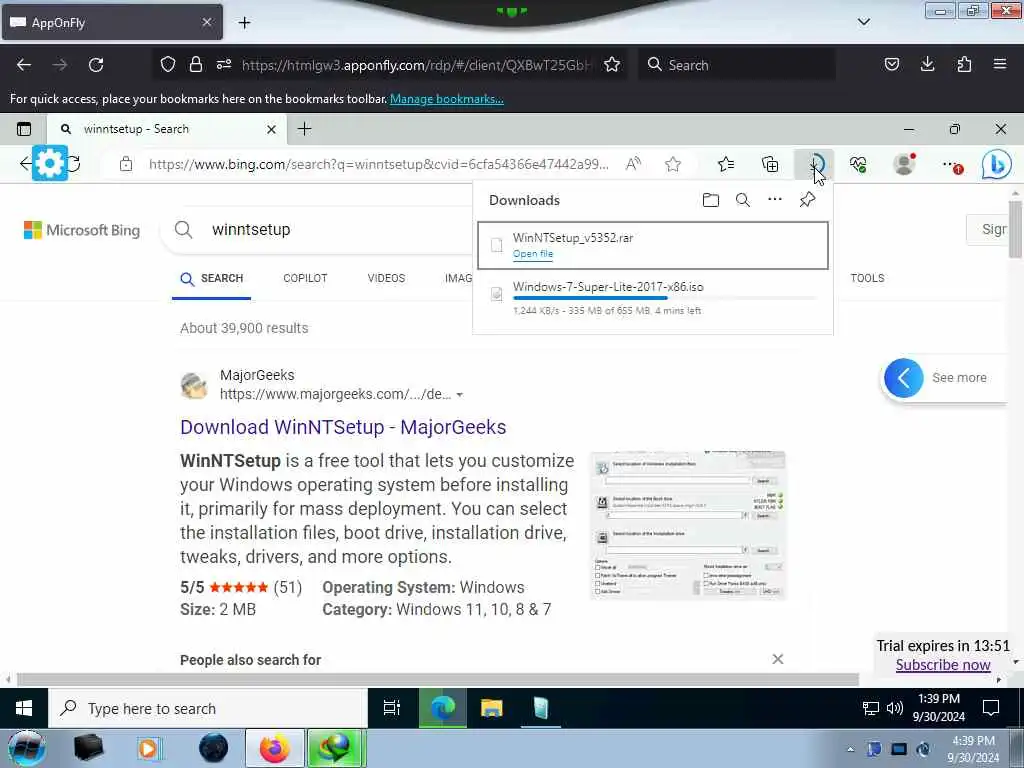This screenshot has height=768, width=1024.
Task: Click ISO download progress bar
Action: (x=665, y=298)
